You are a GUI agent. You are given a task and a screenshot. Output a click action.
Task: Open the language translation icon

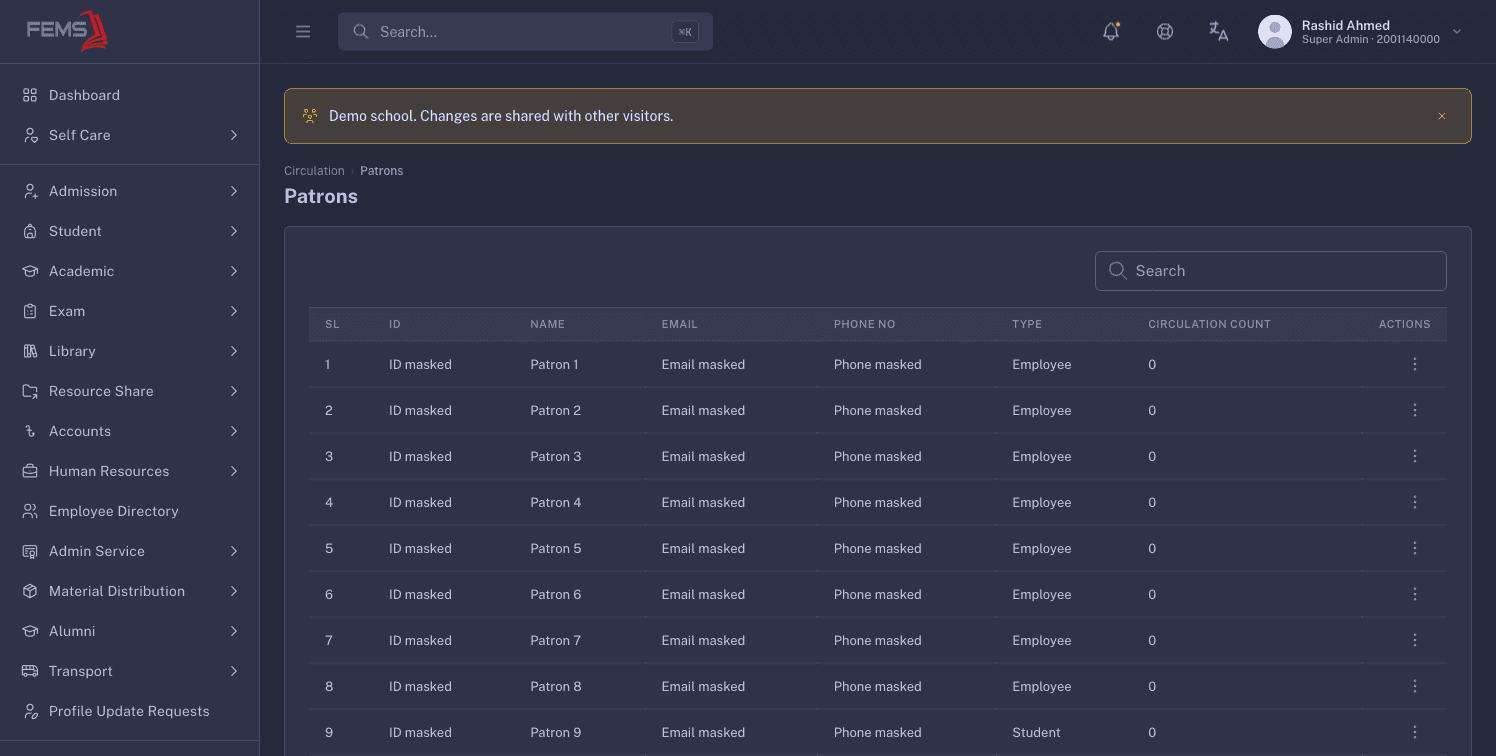tap(1218, 31)
